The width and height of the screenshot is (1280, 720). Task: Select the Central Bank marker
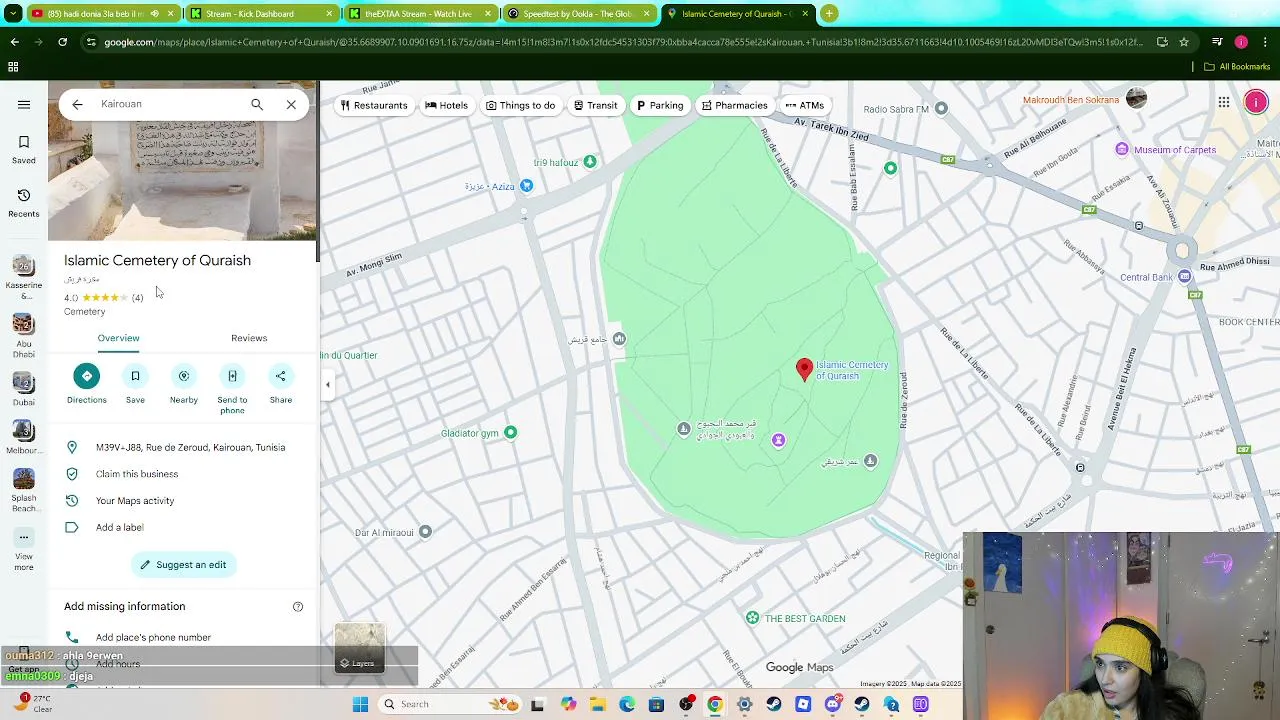(x=1185, y=277)
